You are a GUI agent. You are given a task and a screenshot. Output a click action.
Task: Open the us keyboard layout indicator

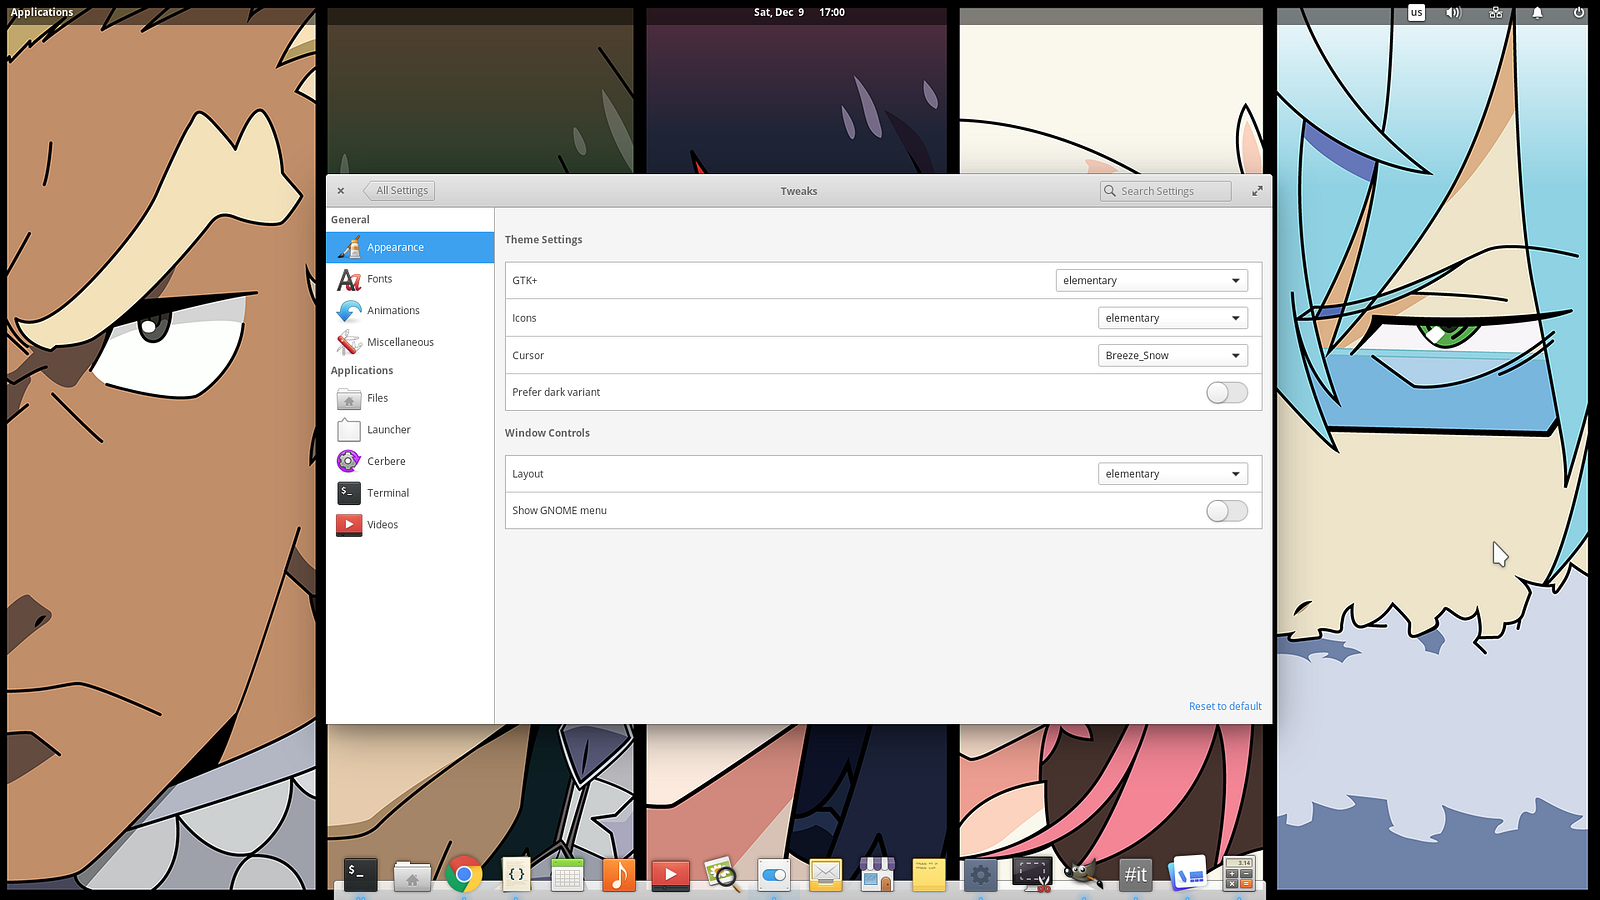[1416, 13]
